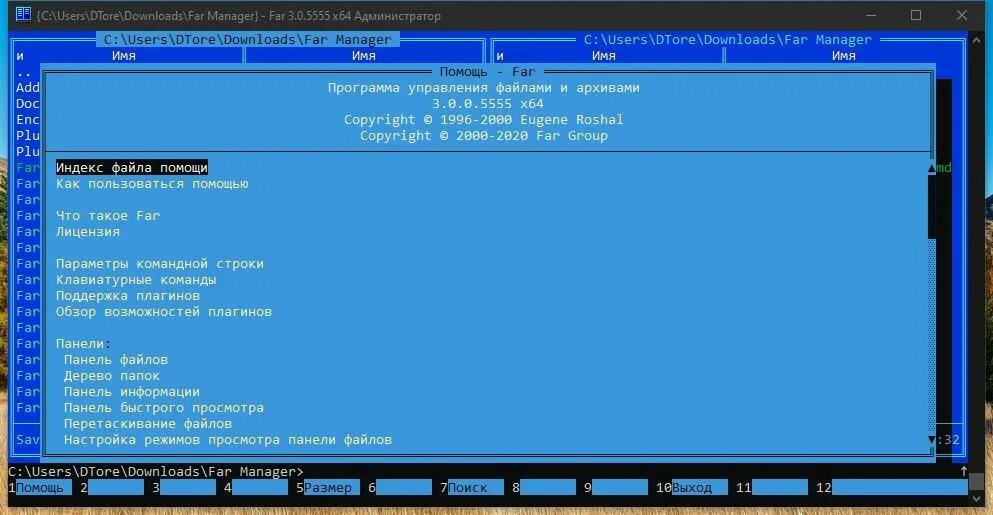Open the 'Лицензия' help topic
The height and width of the screenshot is (515, 993).
coord(87,232)
